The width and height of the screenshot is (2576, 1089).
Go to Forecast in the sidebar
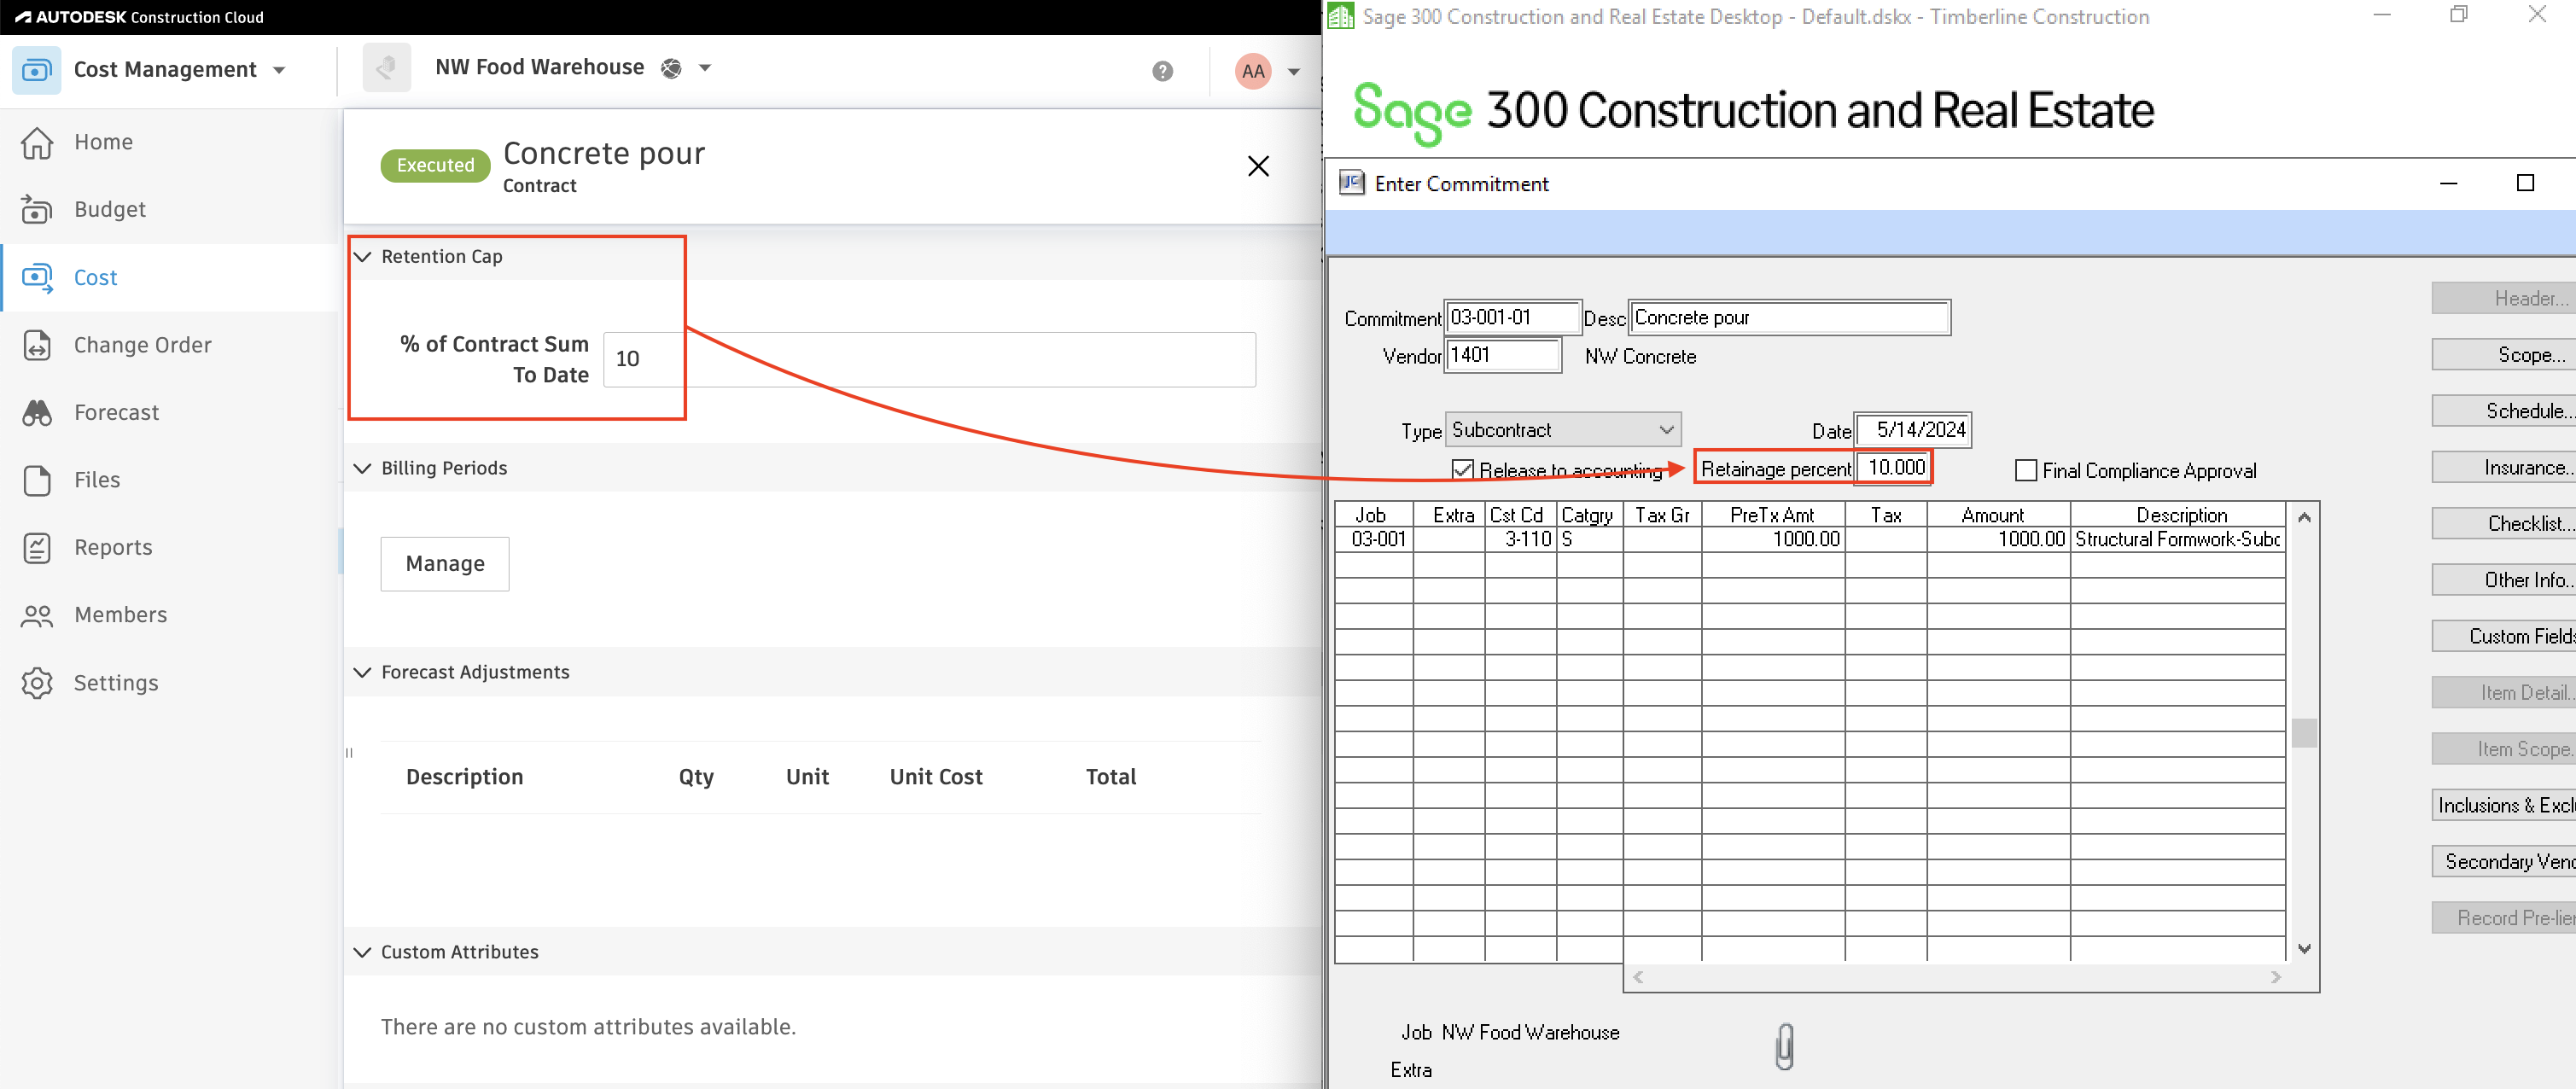(x=117, y=413)
